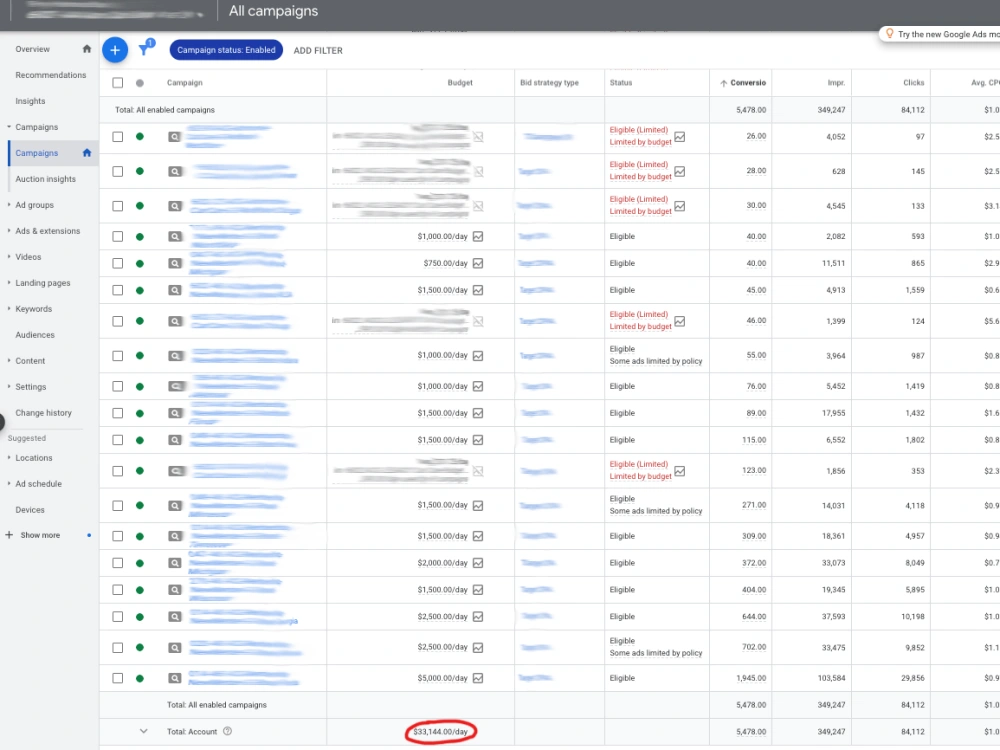This screenshot has width=1000, height=750.
Task: Collapse the Campaigns section in sidebar
Action: pyautogui.click(x=9, y=127)
